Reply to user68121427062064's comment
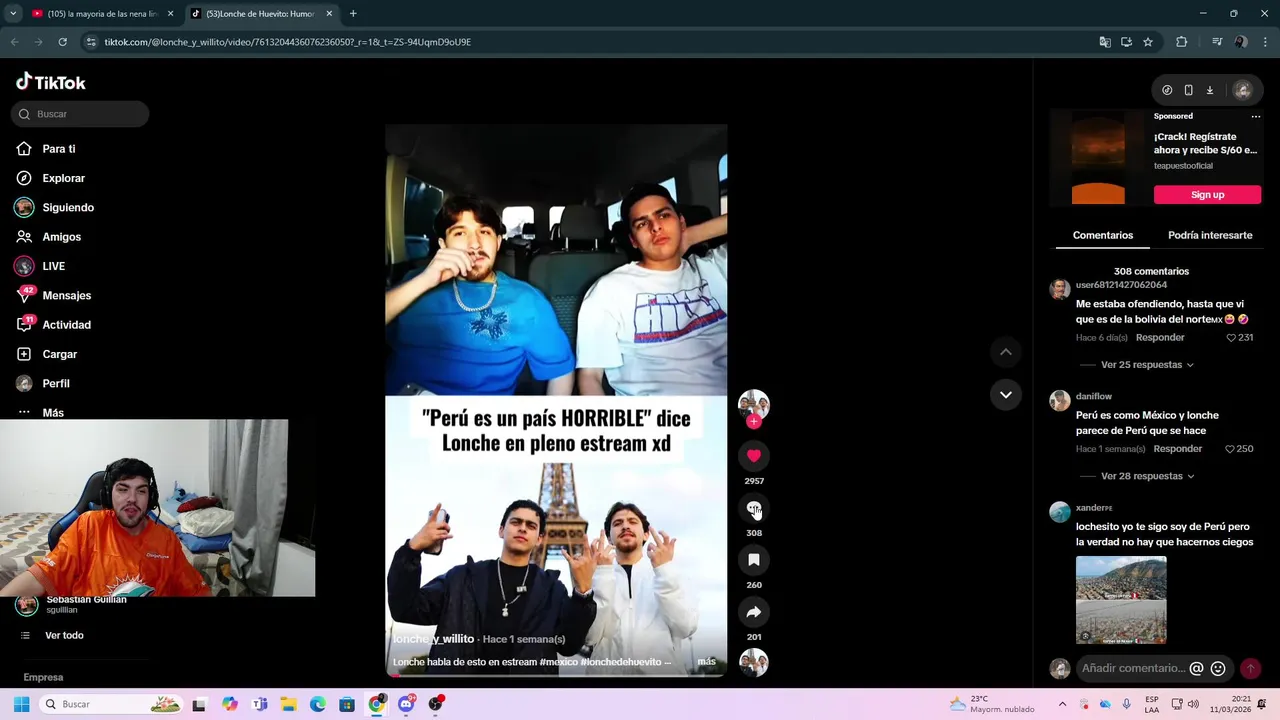 pyautogui.click(x=1160, y=338)
